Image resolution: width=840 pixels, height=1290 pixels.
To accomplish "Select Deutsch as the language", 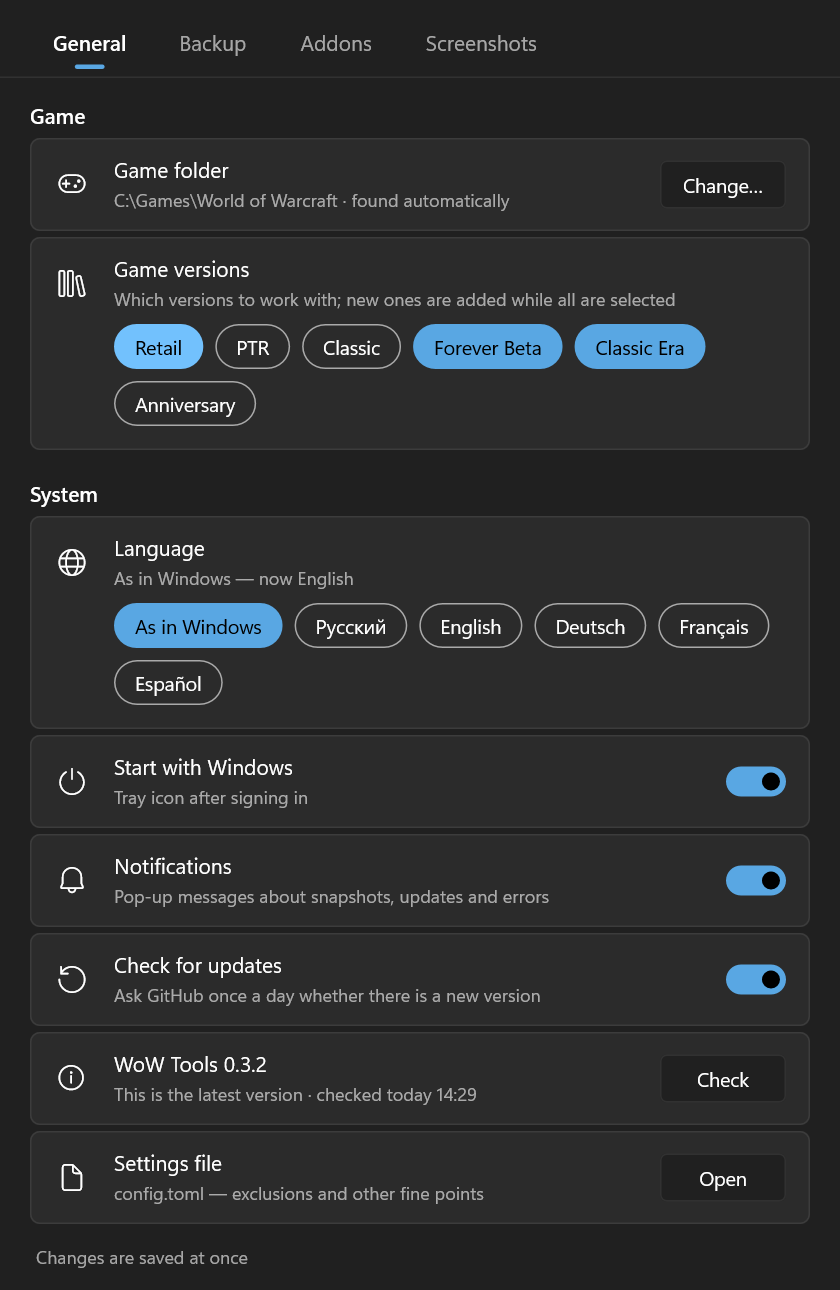I will coord(590,627).
